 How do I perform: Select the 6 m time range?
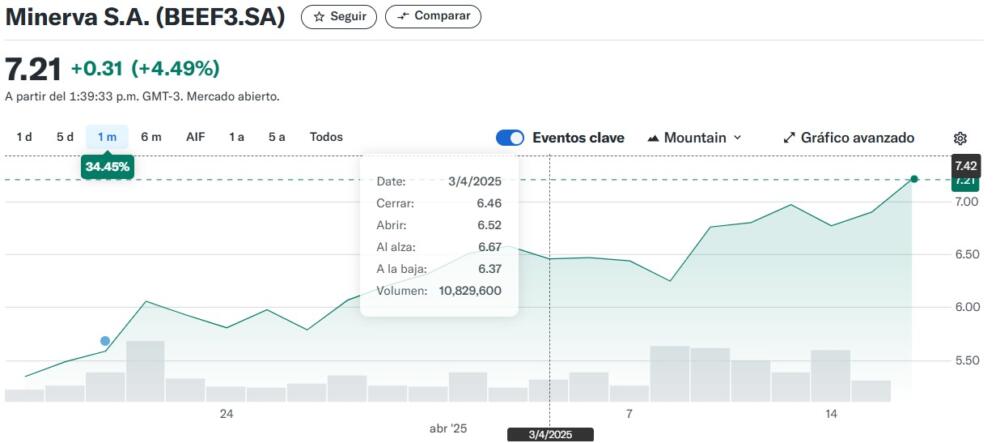[151, 137]
